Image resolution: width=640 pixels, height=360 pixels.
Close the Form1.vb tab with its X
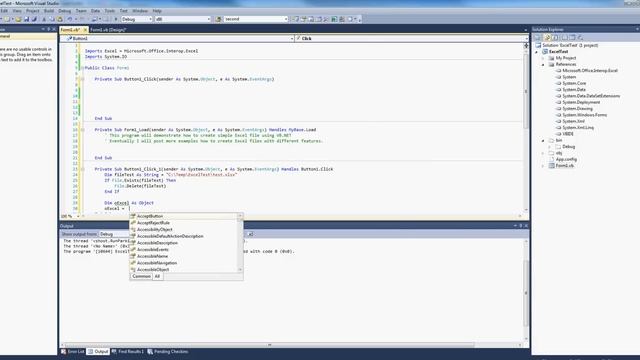[85, 30]
